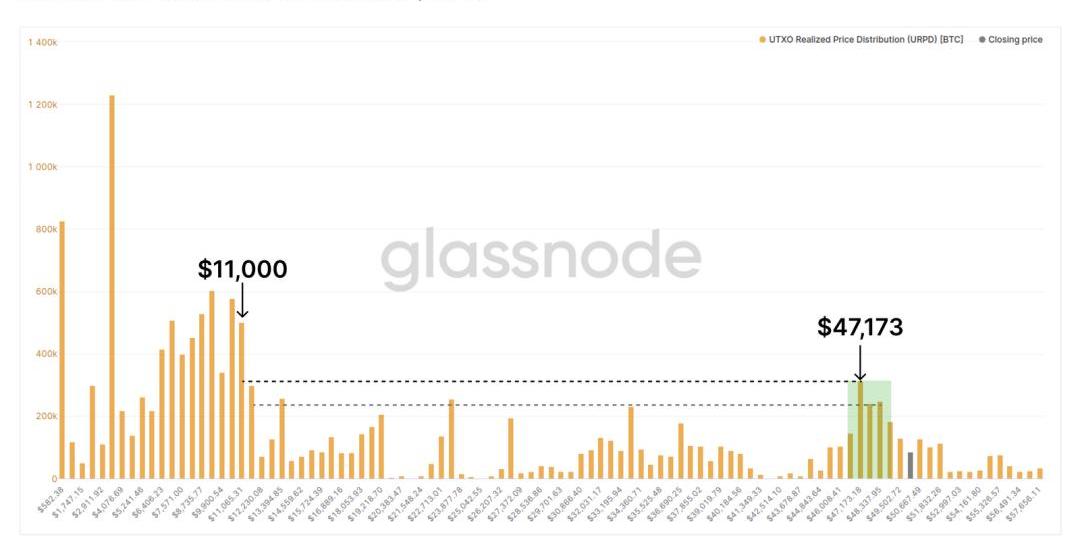Click the gray Closing price legend dot
The height and width of the screenshot is (547, 1080).
[982, 40]
